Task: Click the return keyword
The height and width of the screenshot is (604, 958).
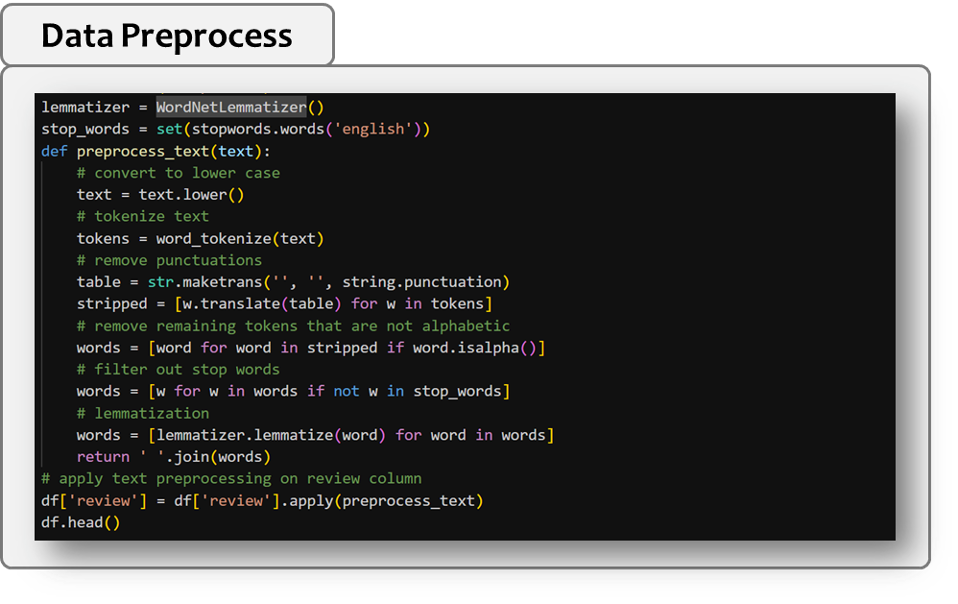Action: click(103, 457)
